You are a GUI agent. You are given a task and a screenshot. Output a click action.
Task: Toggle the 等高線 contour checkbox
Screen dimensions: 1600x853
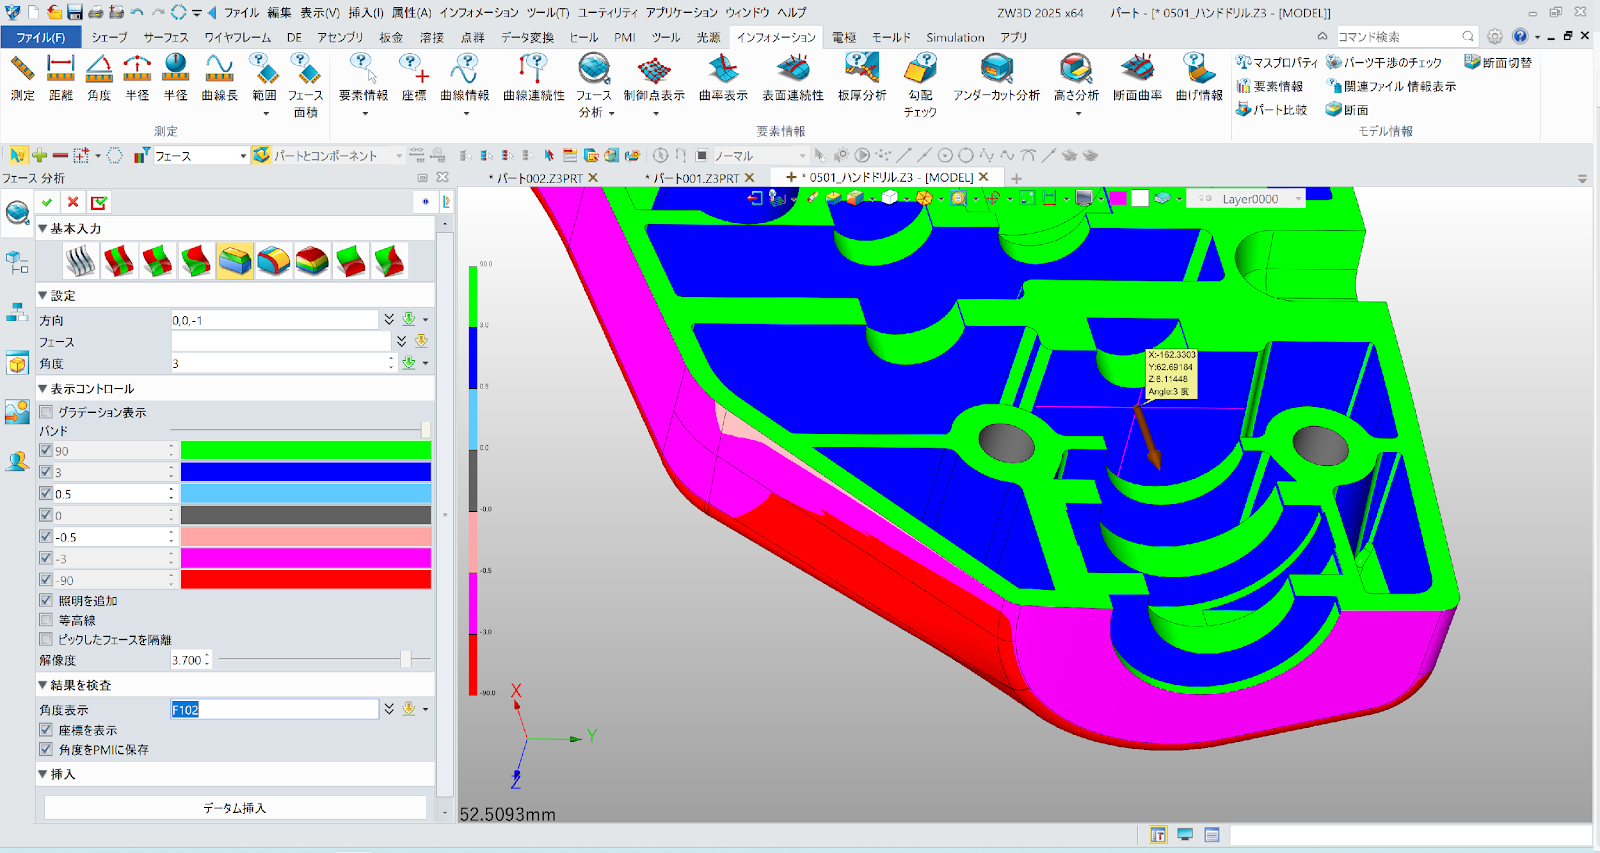tap(46, 620)
